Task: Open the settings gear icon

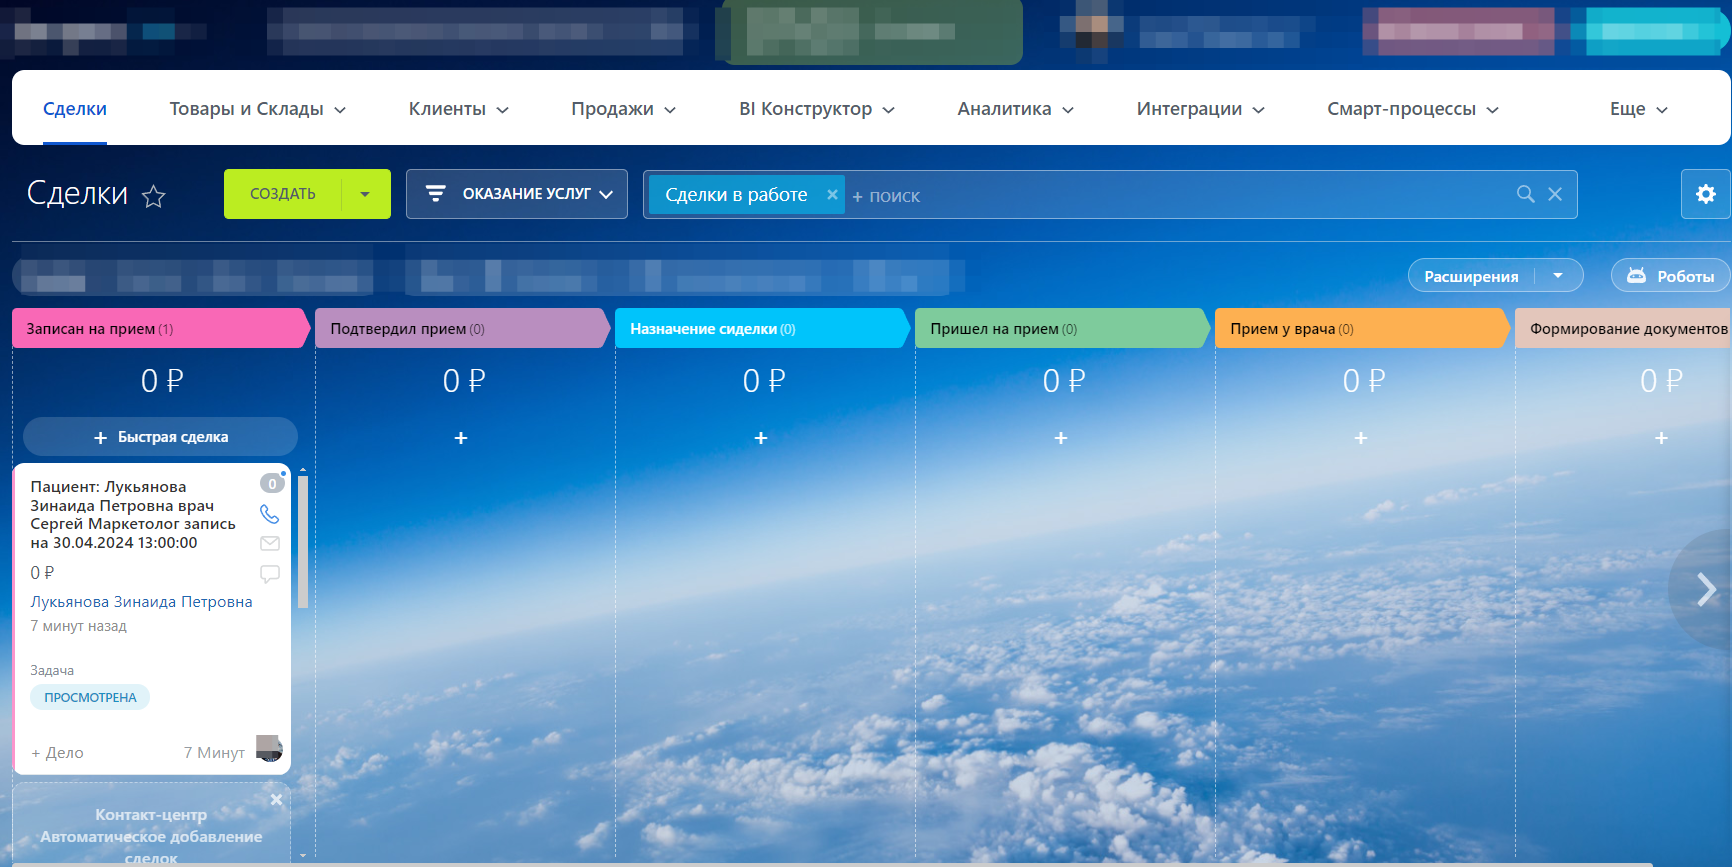Action: coord(1705,194)
